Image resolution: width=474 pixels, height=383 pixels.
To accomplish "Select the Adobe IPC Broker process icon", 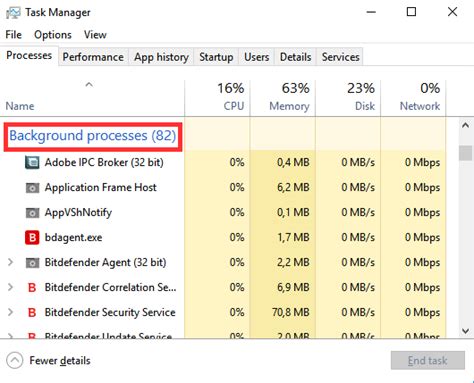I will [x=32, y=162].
